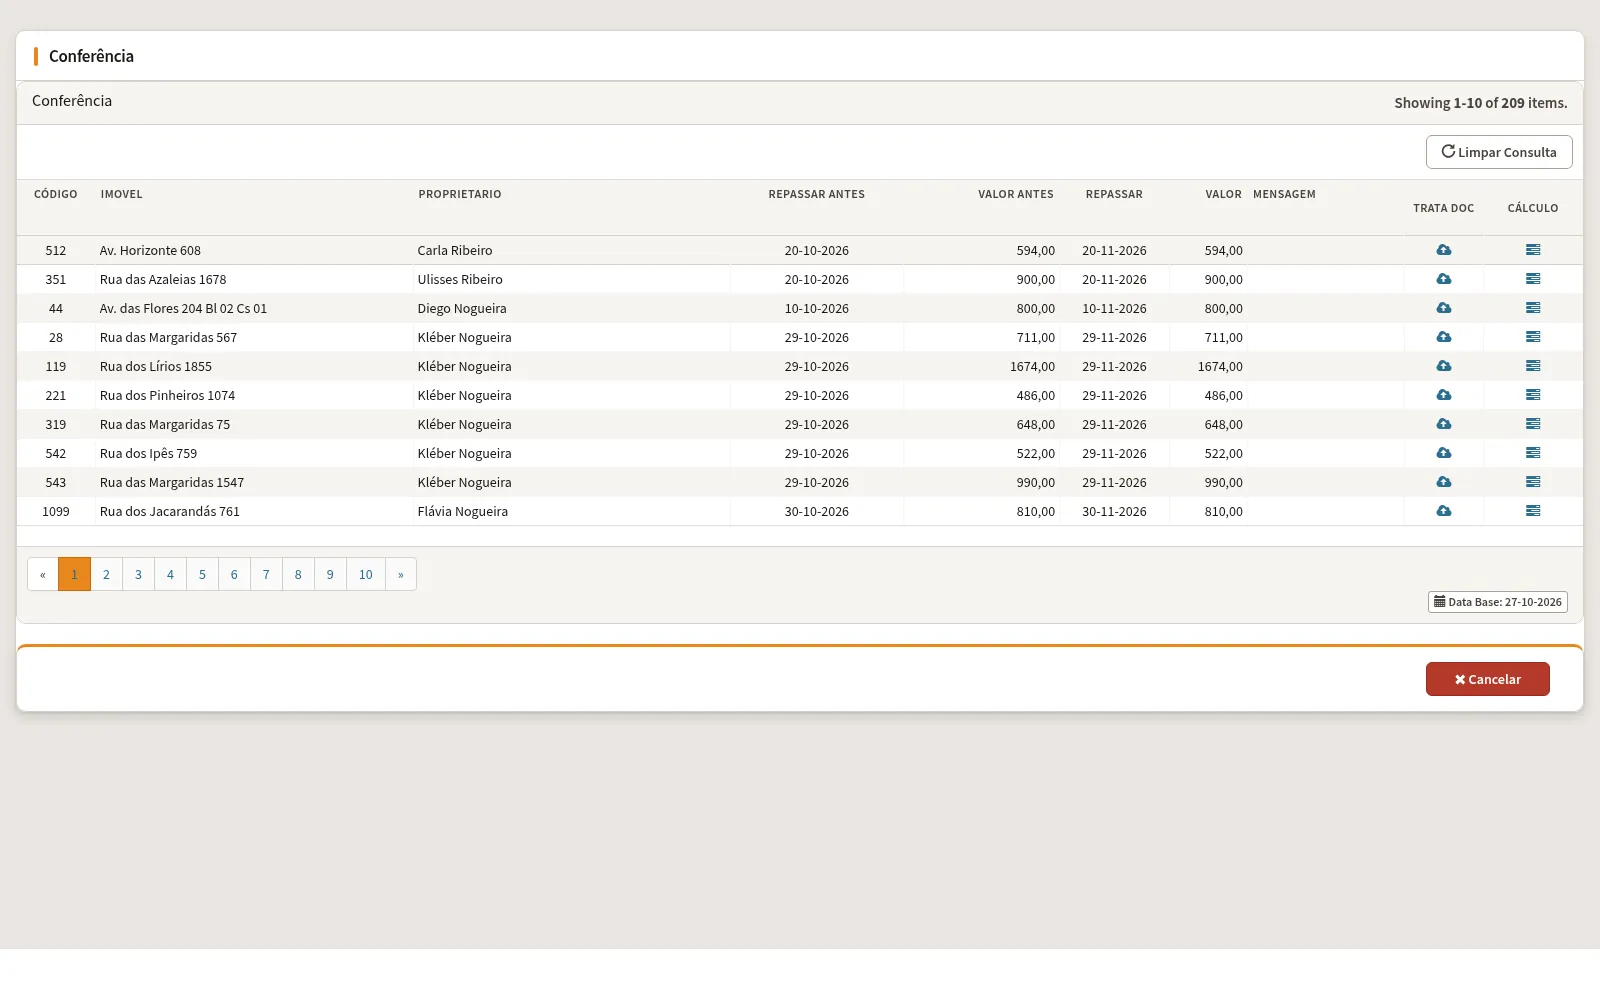Click upload icon for Rua dos Lírios 1855
1600x1000 pixels.
1444,366
